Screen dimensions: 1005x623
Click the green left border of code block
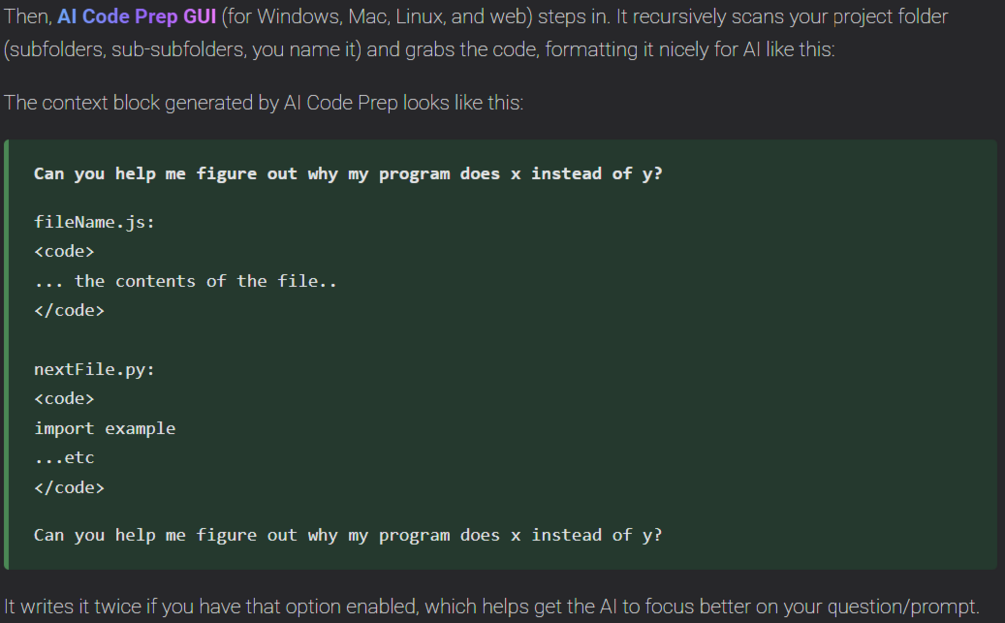pyautogui.click(x=6, y=354)
